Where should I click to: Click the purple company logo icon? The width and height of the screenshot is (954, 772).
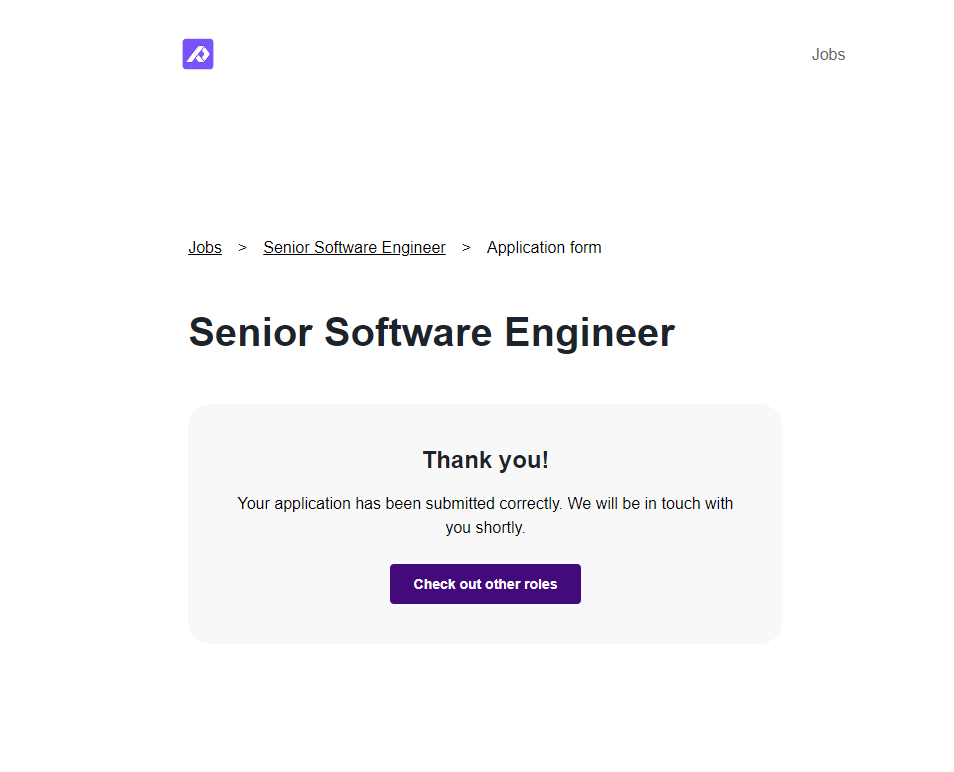tap(198, 54)
